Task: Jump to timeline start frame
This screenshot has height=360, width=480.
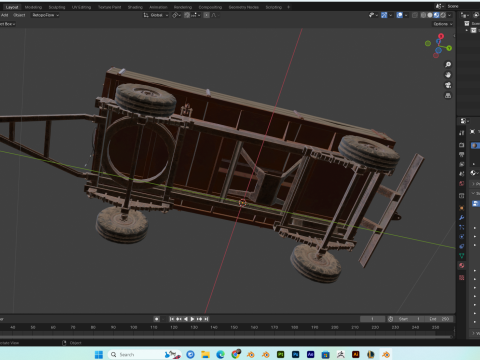Action: (x=172, y=319)
